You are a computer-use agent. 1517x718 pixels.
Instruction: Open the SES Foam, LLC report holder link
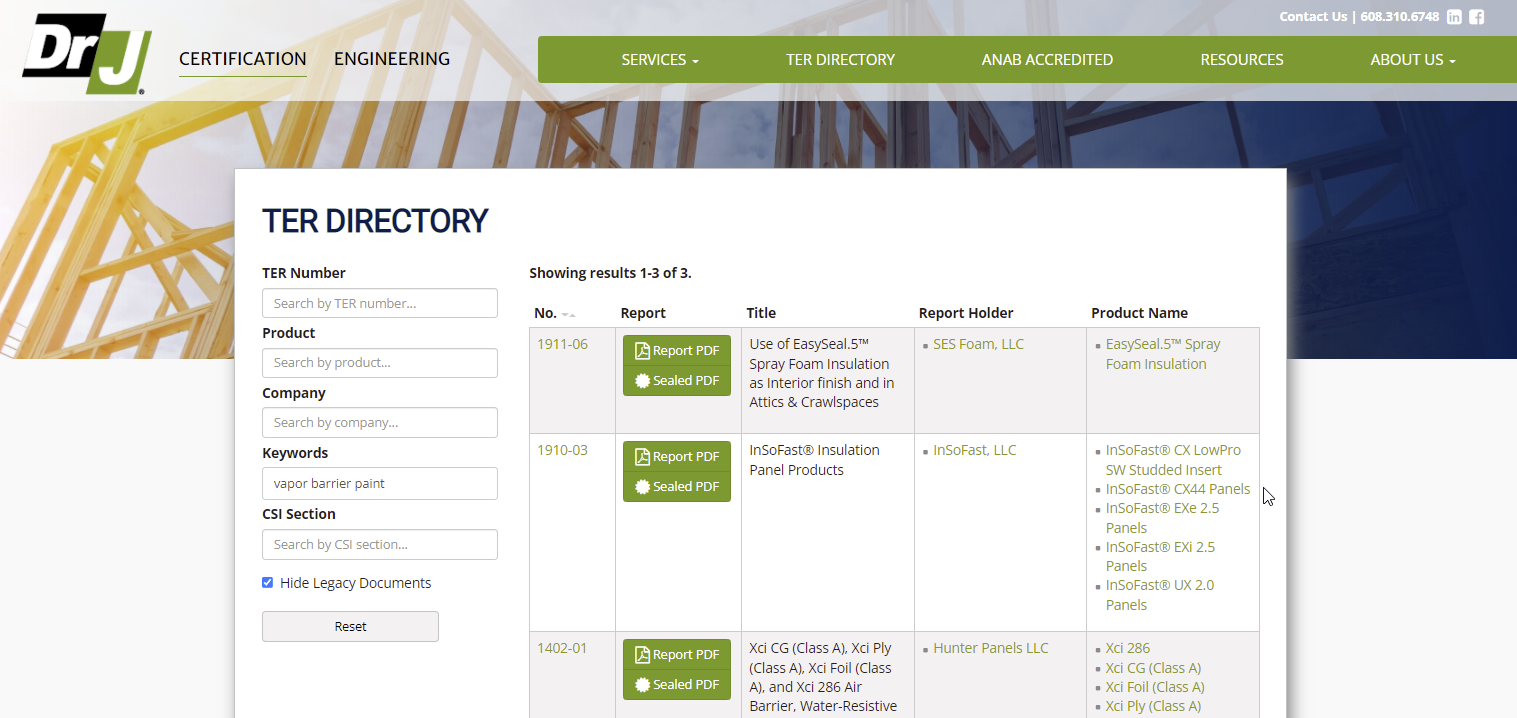point(978,343)
